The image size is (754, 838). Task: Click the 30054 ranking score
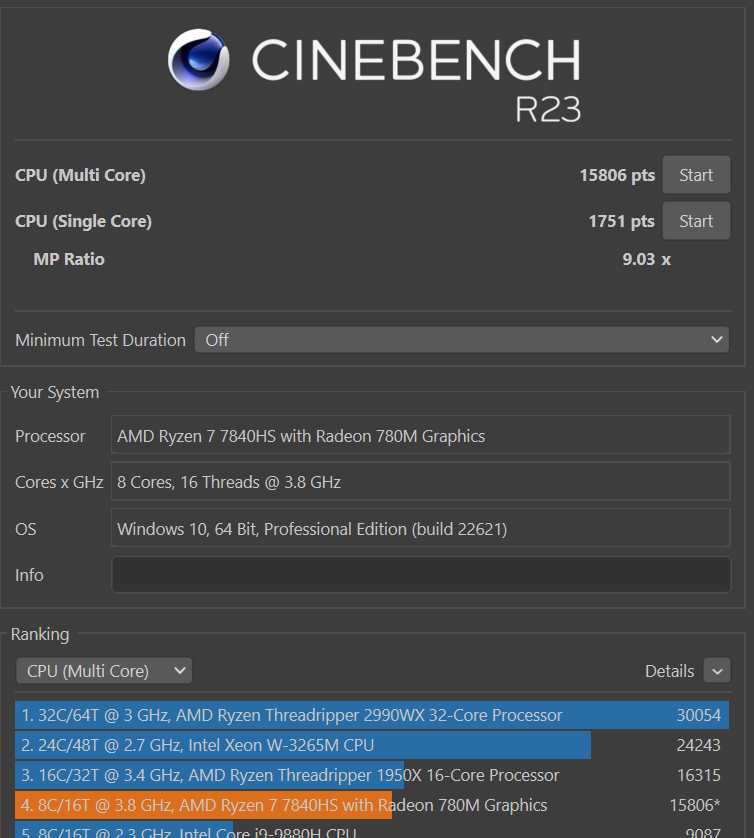coord(698,715)
